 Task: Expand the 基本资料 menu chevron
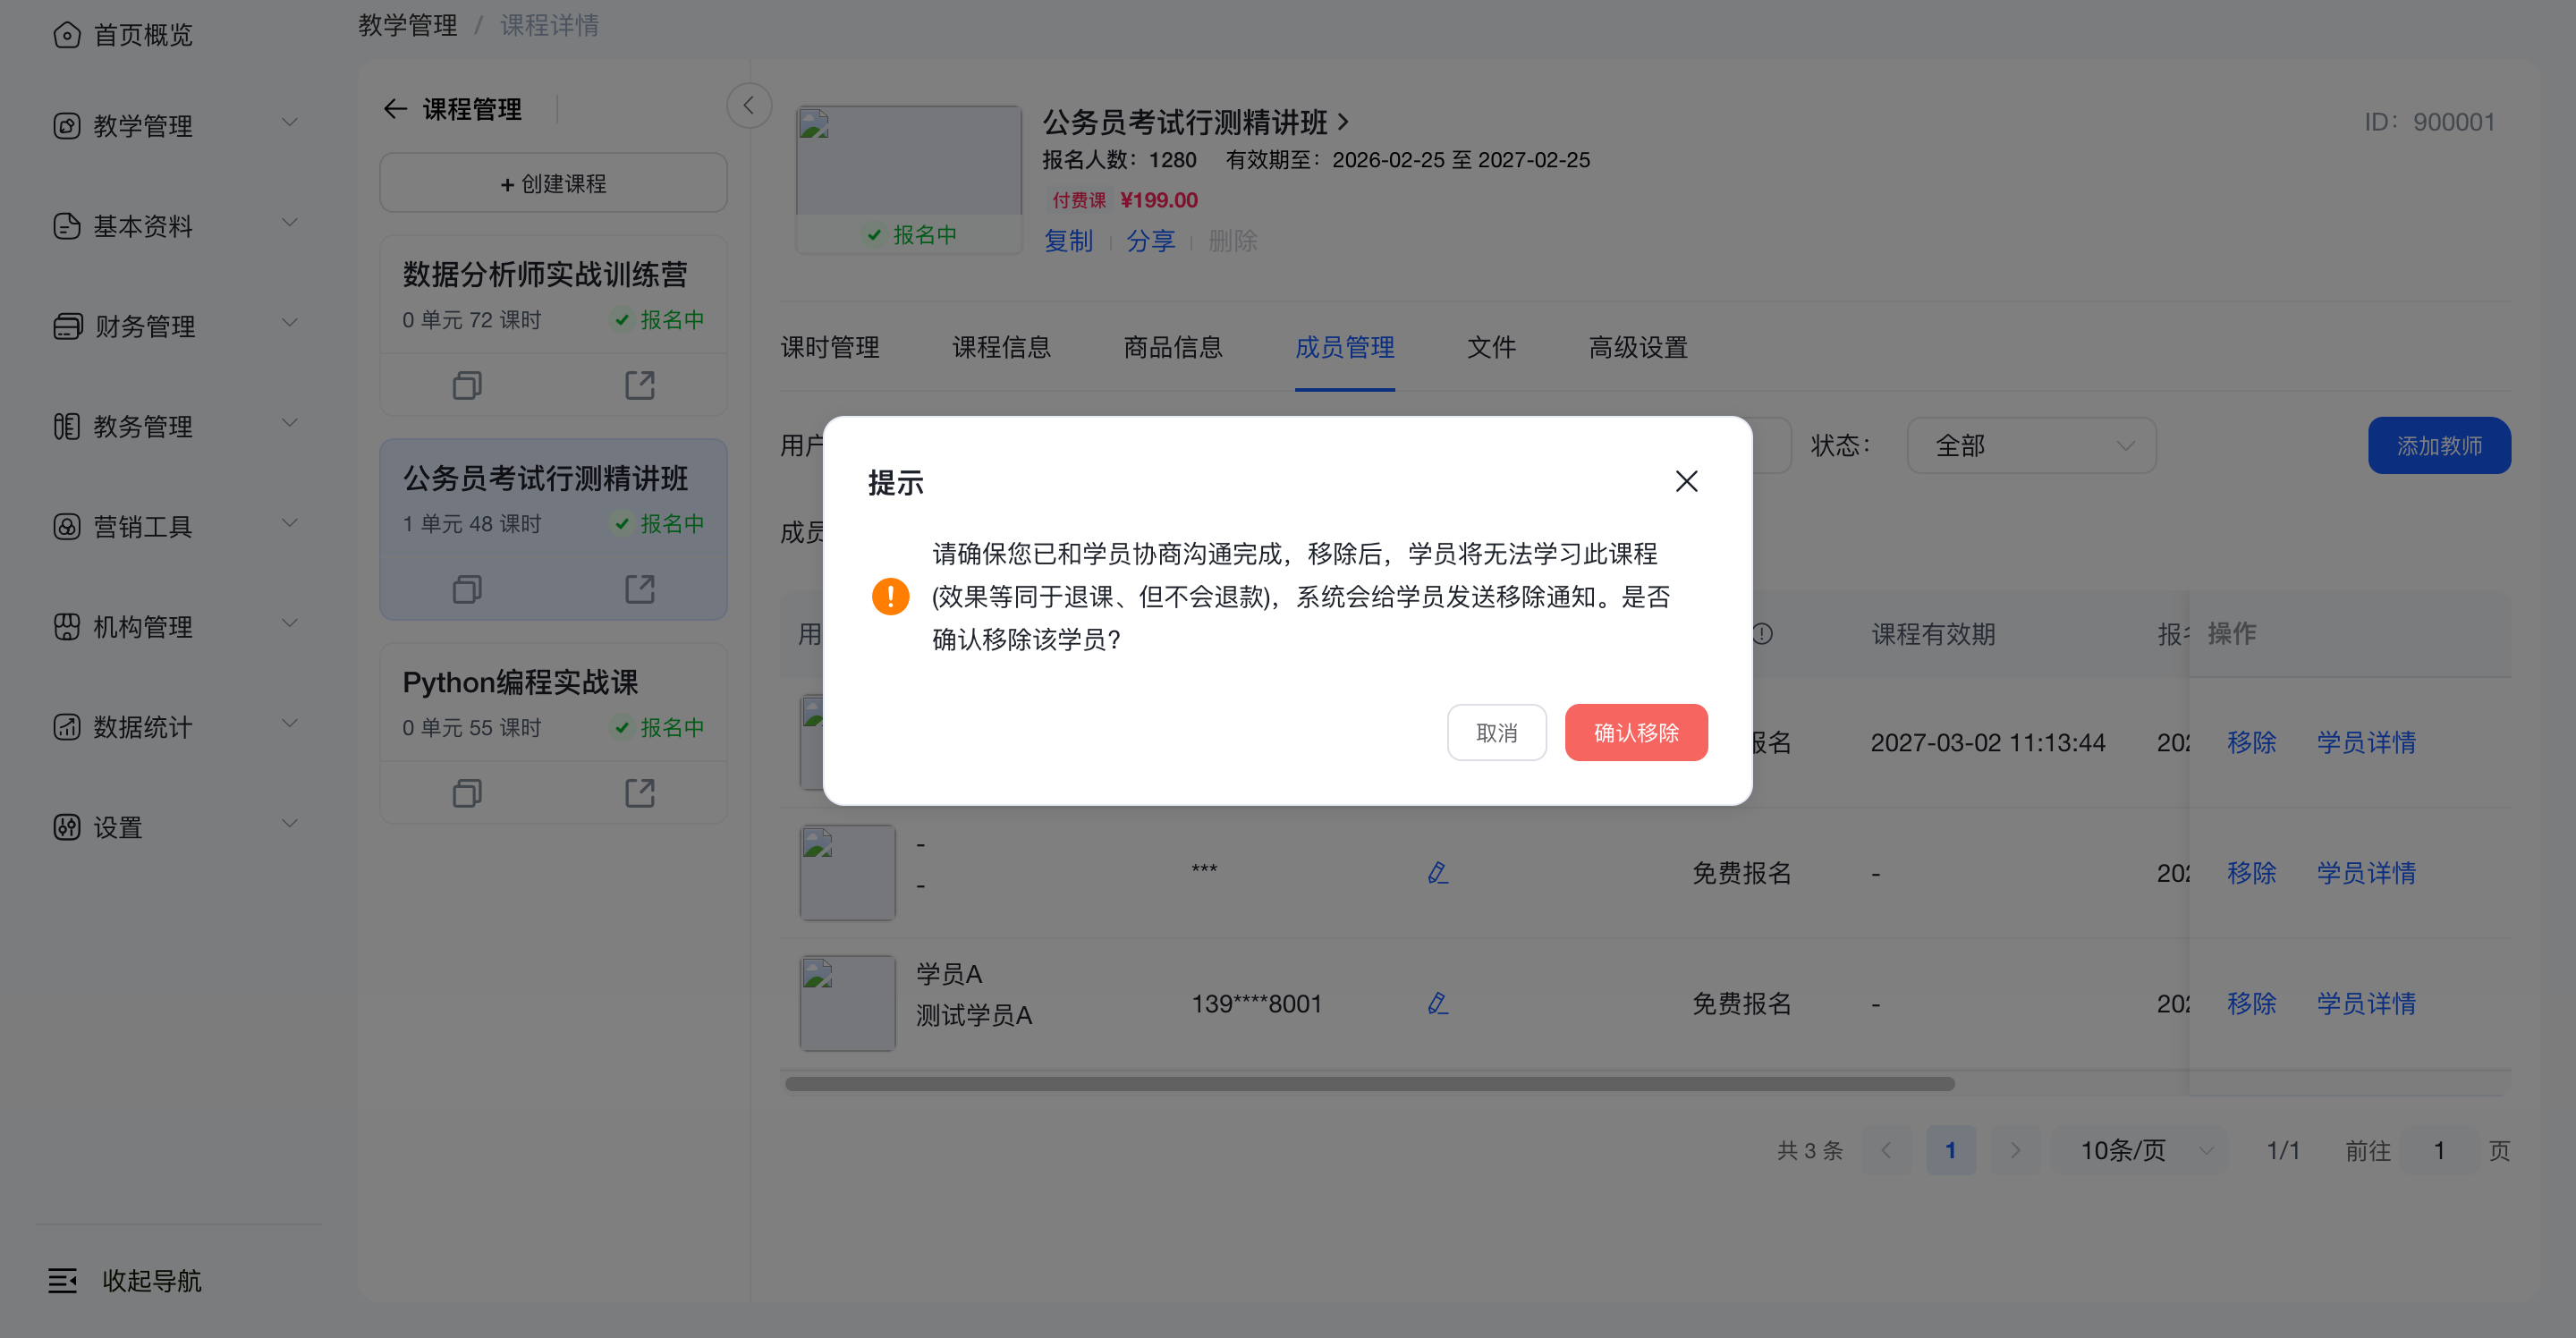[290, 222]
